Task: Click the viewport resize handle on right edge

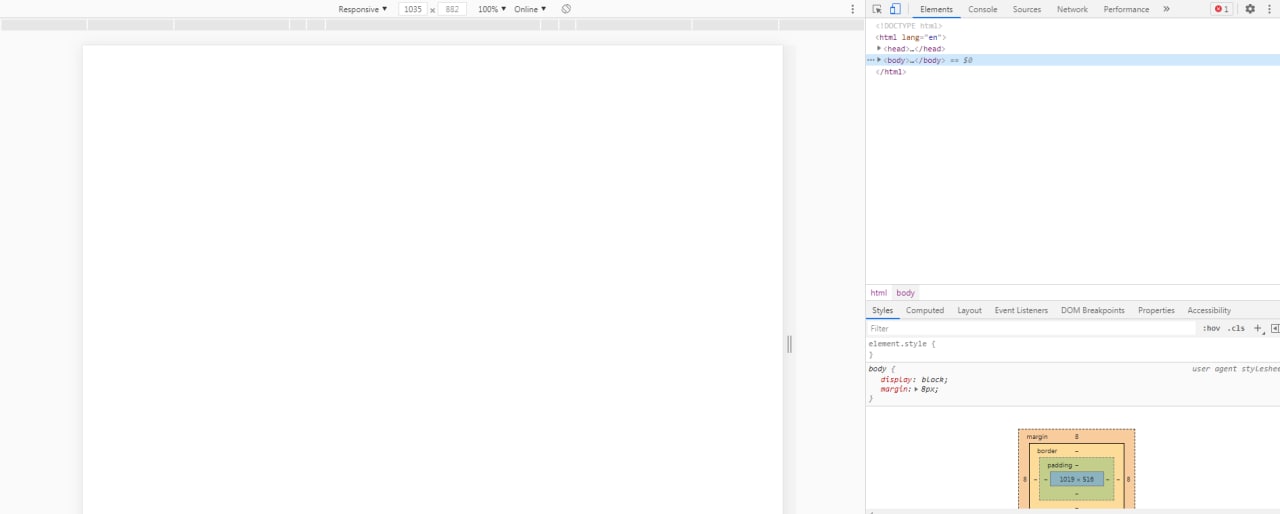Action: pos(789,344)
